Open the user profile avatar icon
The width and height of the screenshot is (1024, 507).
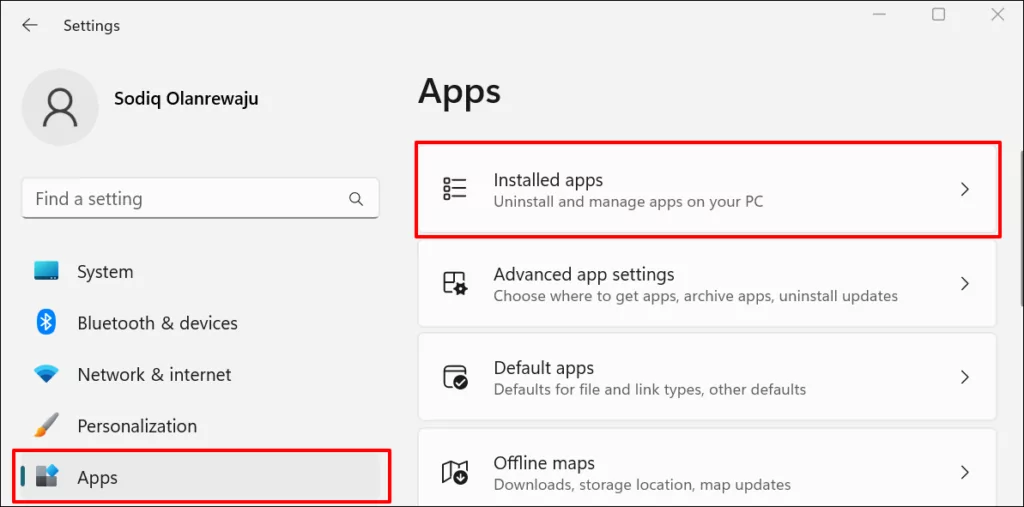[x=60, y=107]
